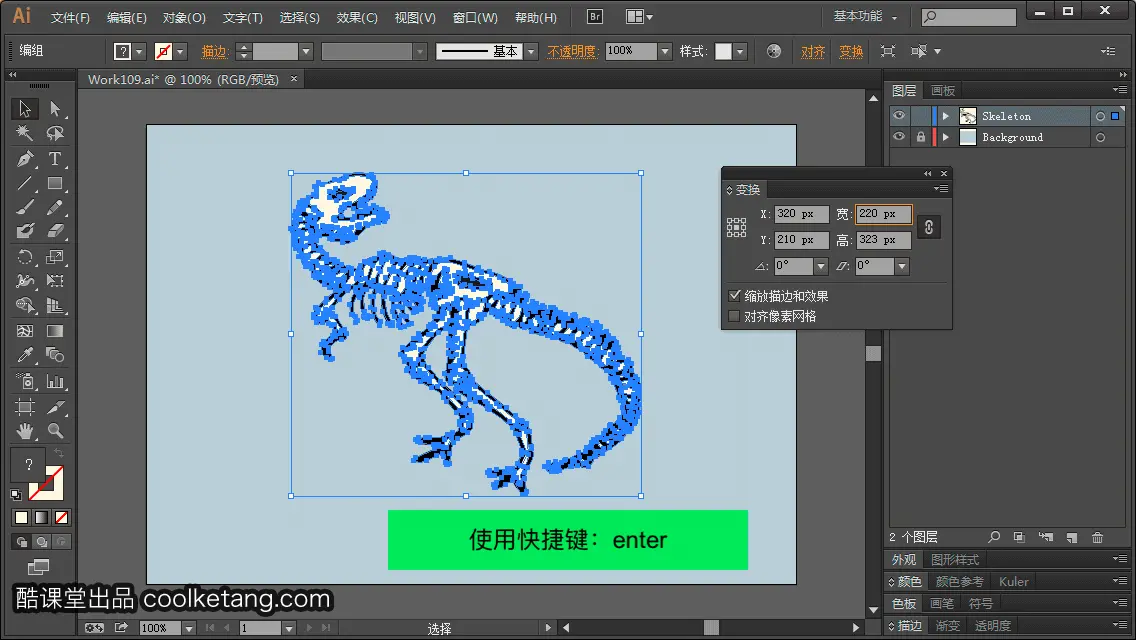The height and width of the screenshot is (640, 1136).
Task: Open the 效果(C) menu
Action: (357, 17)
